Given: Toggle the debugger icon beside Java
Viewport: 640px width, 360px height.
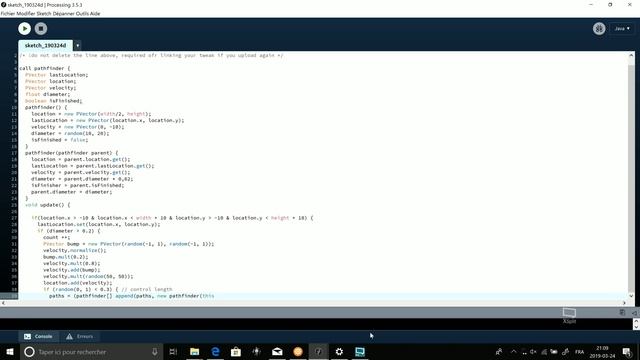Looking at the screenshot, I should pos(599,29).
